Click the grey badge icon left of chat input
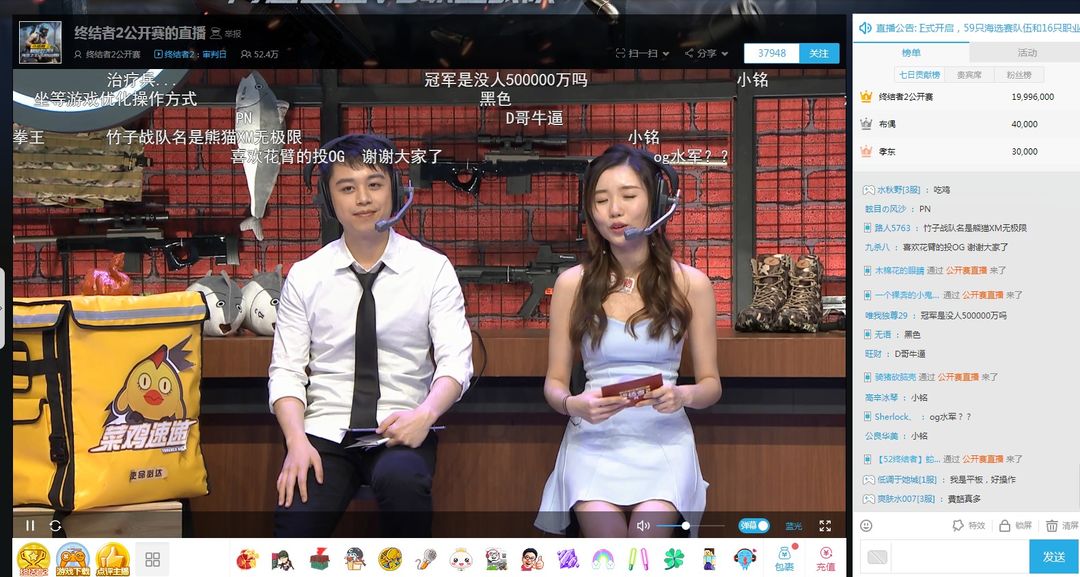Viewport: 1080px width, 577px height. [x=877, y=556]
